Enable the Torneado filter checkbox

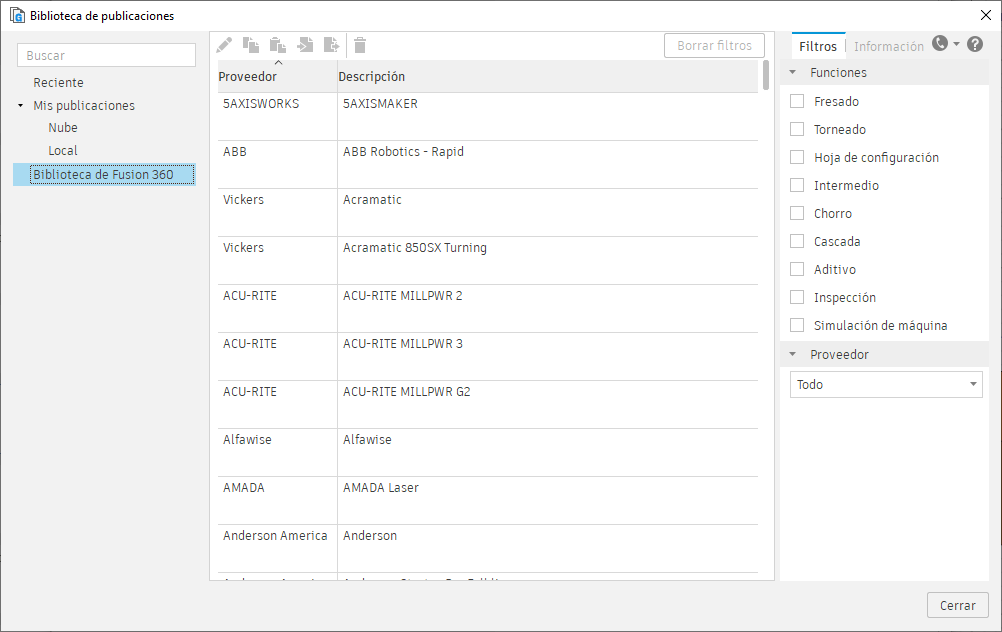[x=797, y=129]
